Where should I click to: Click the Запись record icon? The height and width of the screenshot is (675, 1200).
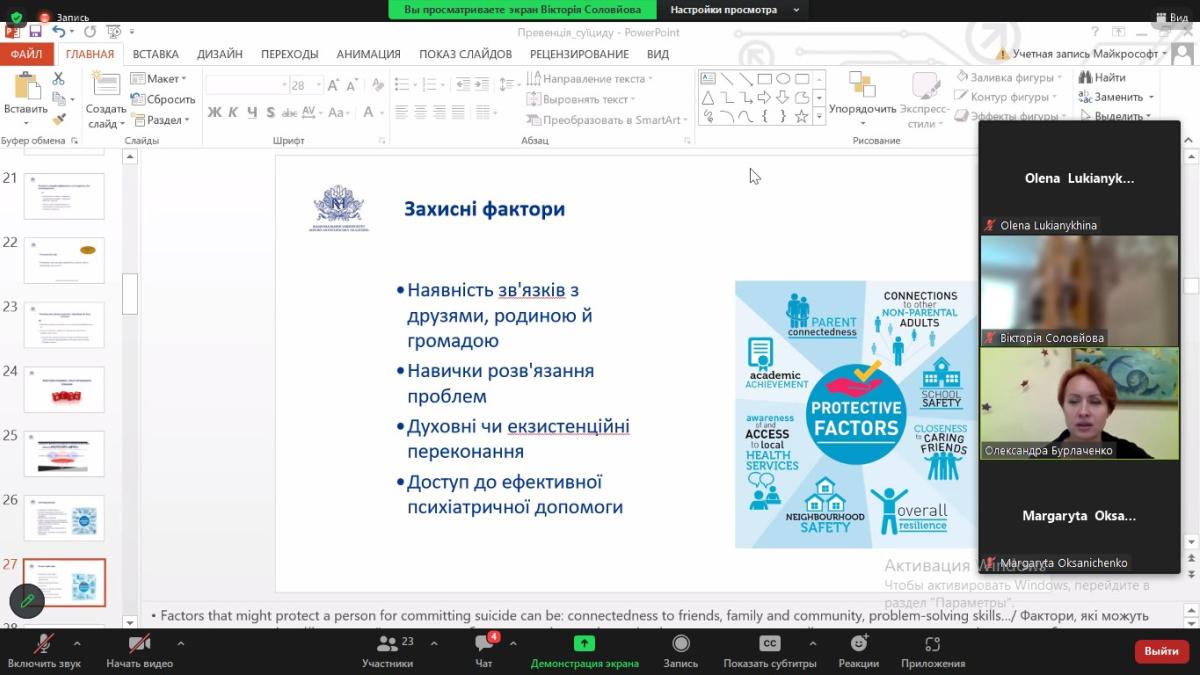pyautogui.click(x=681, y=644)
